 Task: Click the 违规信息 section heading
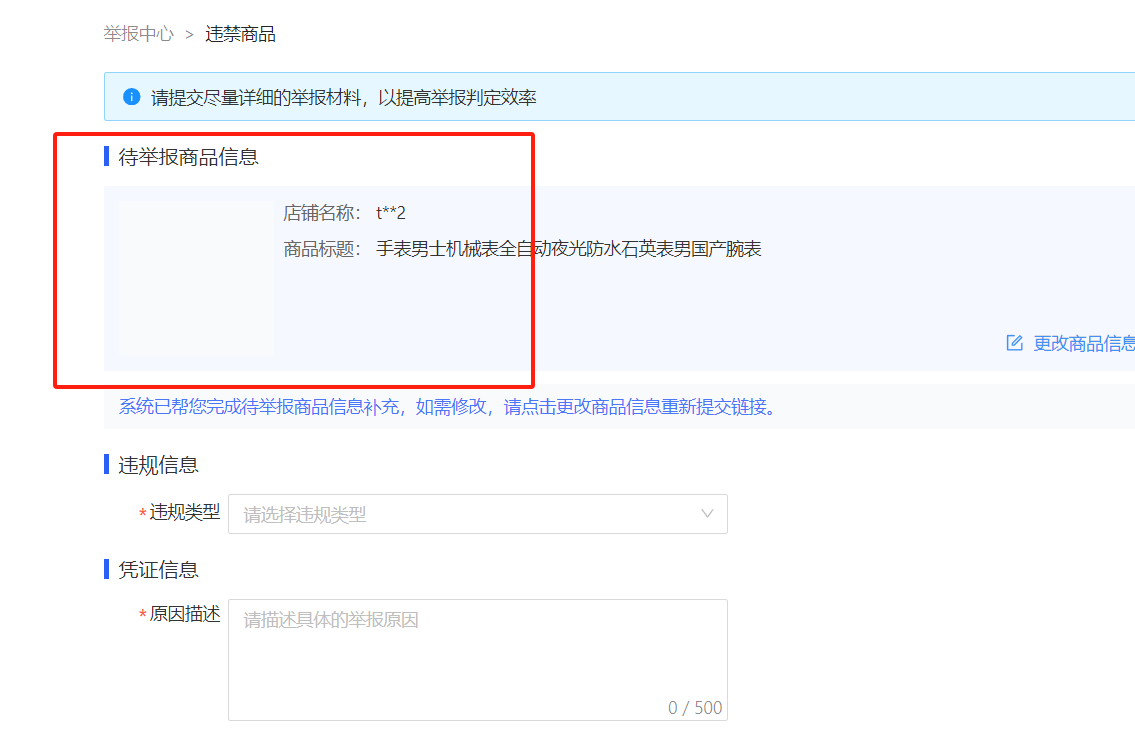pos(158,465)
